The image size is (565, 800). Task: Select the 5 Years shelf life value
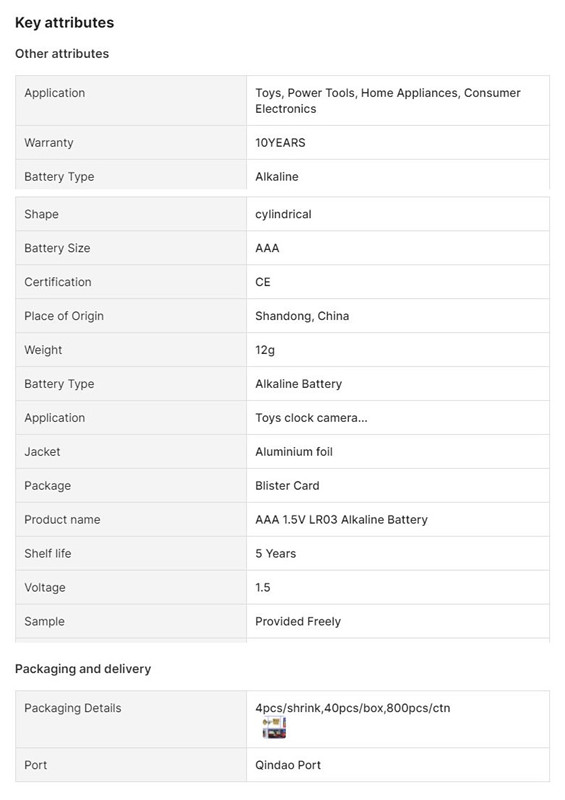(x=276, y=554)
